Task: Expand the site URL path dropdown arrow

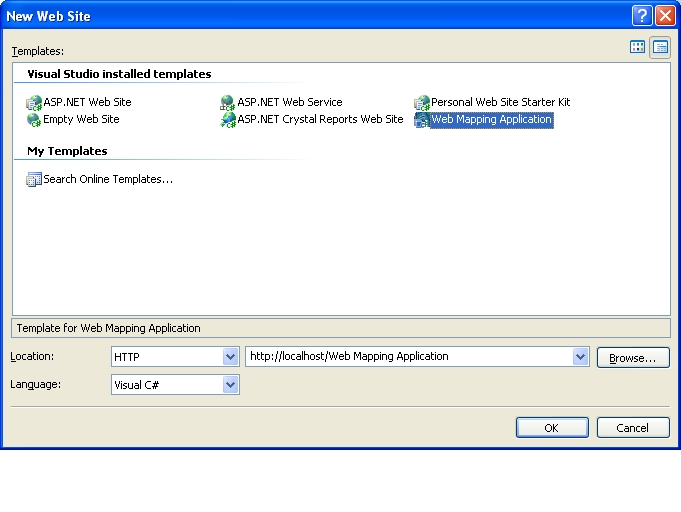Action: point(581,357)
